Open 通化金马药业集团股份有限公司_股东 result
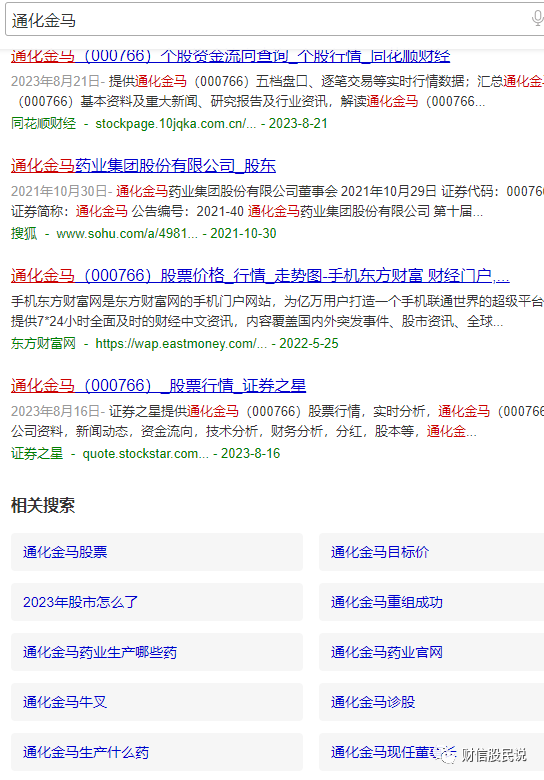Image resolution: width=544 pixels, height=780 pixels. click(x=143, y=166)
